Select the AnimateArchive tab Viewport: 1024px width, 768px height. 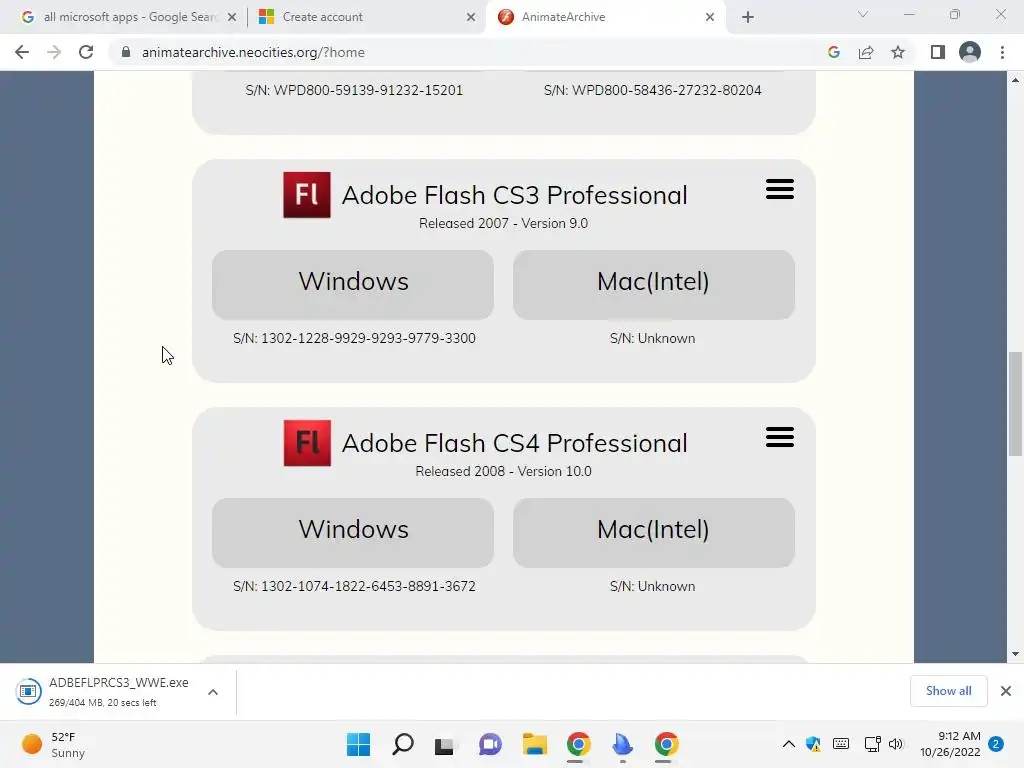pyautogui.click(x=604, y=17)
